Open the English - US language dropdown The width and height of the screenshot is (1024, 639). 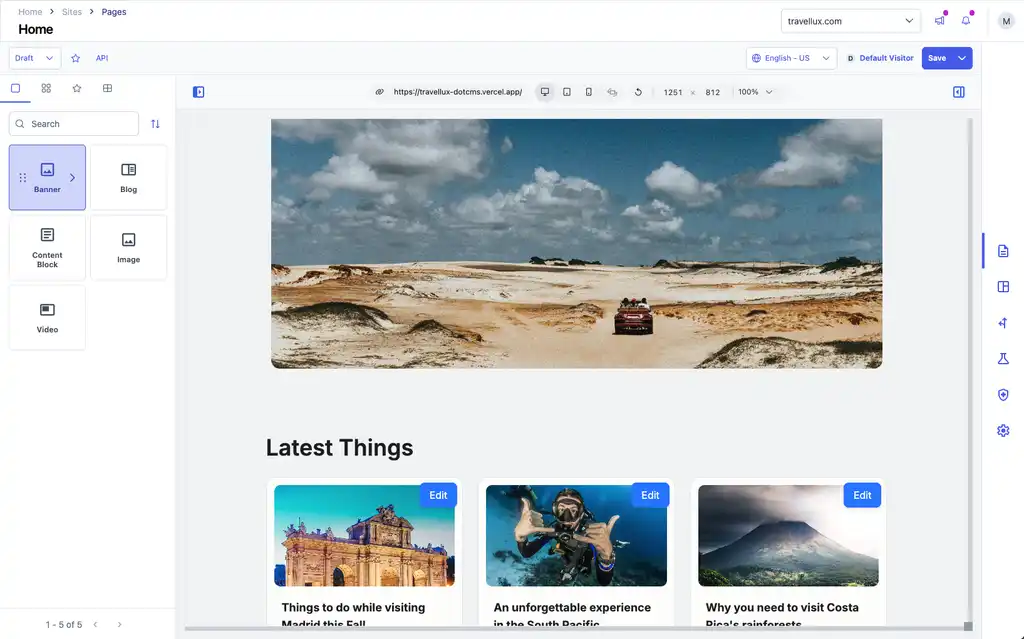[x=791, y=58]
